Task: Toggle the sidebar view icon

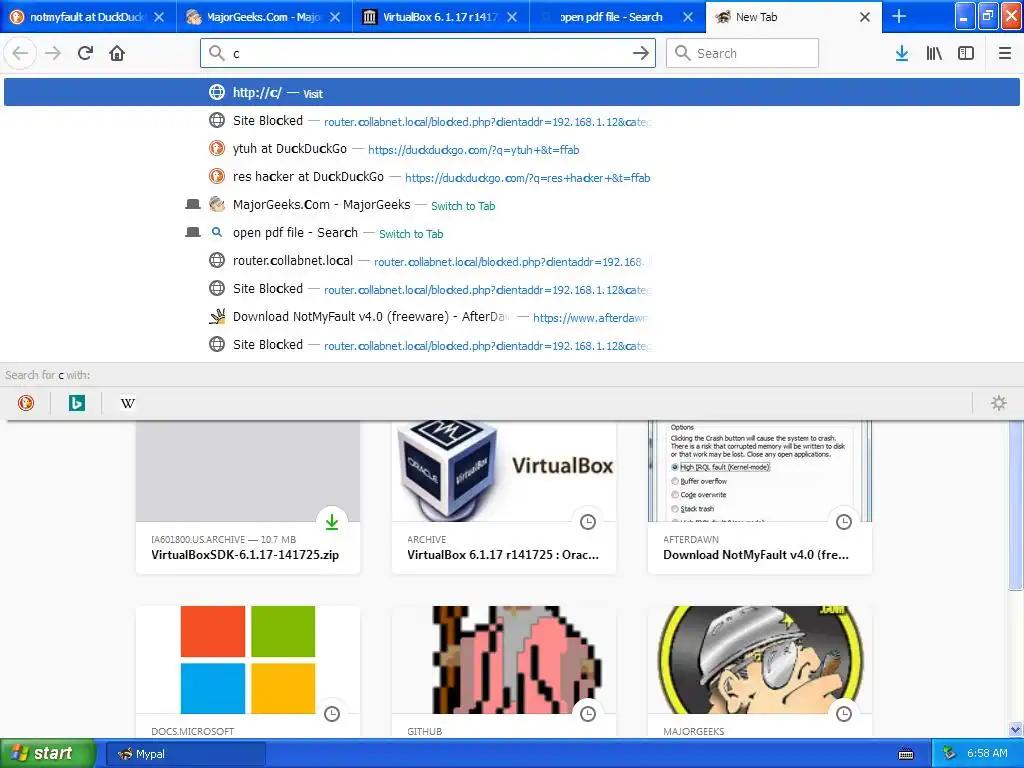Action: point(966,53)
